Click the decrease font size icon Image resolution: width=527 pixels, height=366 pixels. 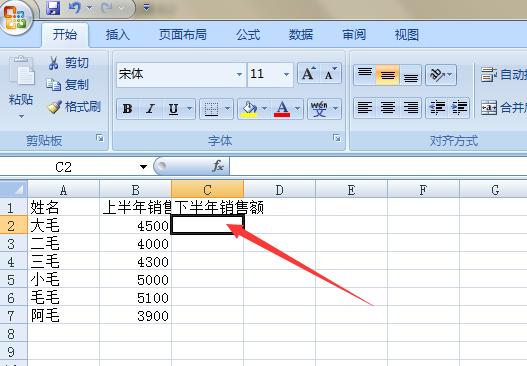(331, 73)
